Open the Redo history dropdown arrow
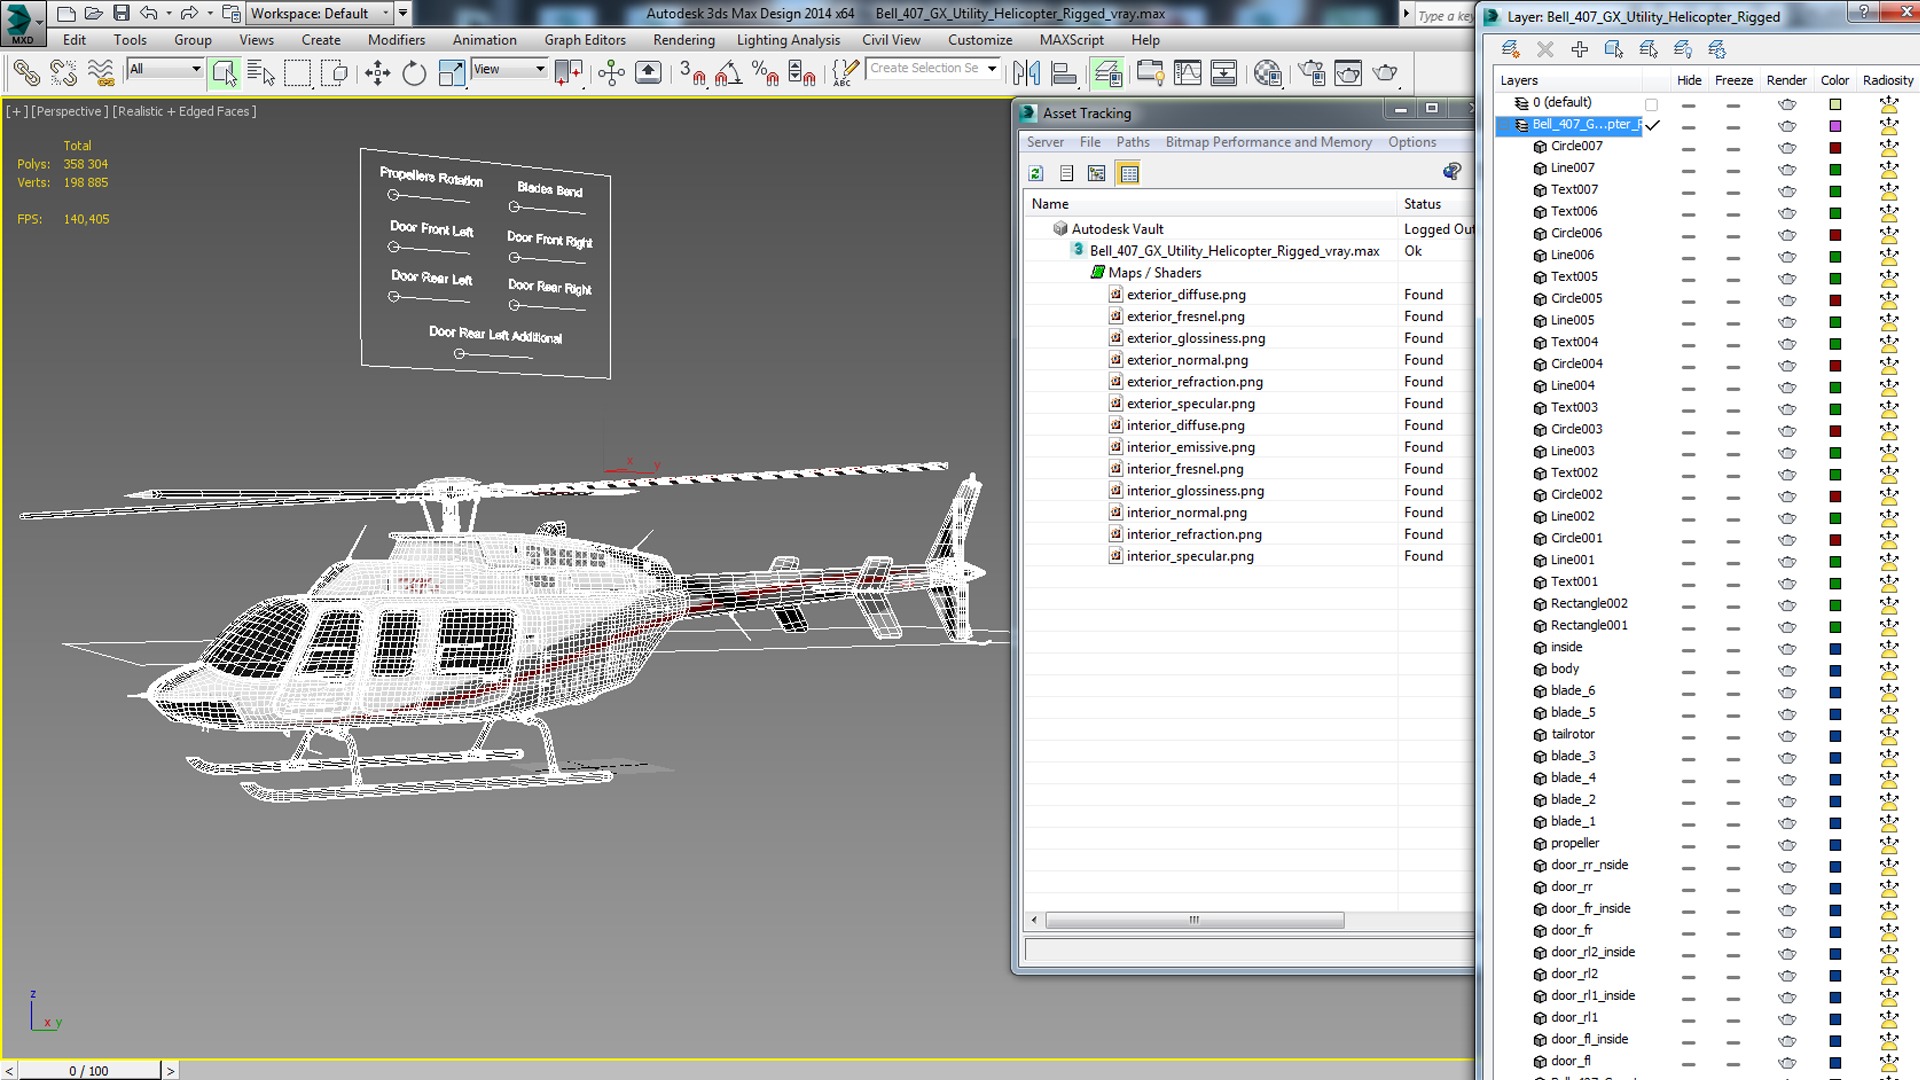The image size is (1920, 1080). tap(209, 13)
